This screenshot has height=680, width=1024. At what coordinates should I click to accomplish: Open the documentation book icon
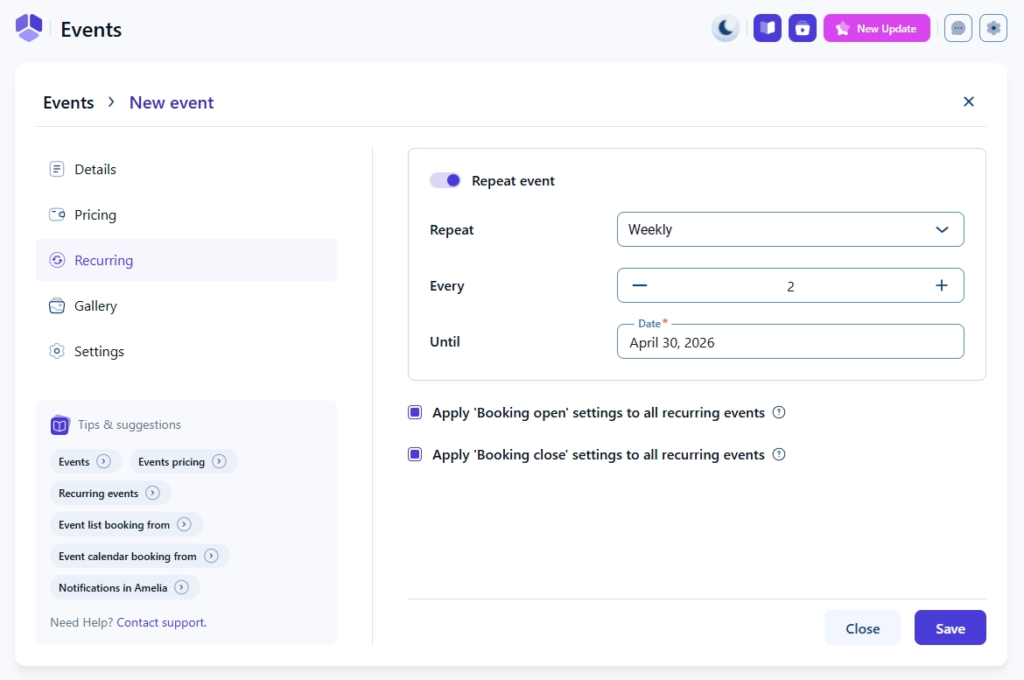click(767, 28)
